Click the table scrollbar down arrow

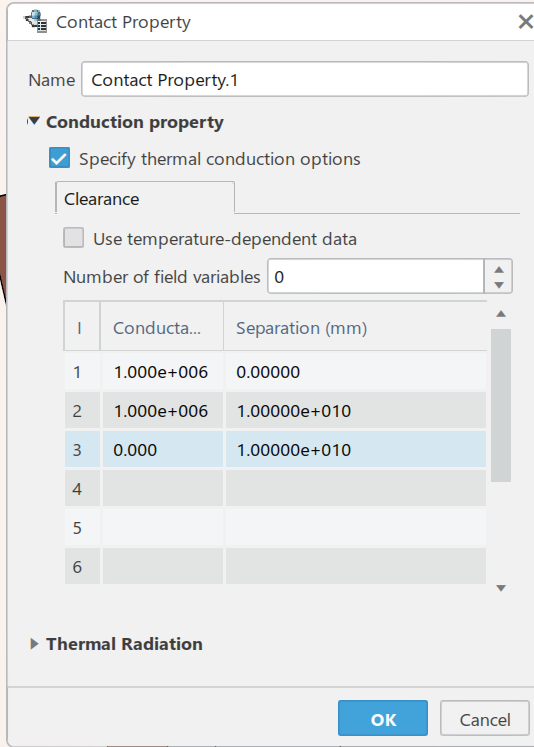tap(501, 588)
